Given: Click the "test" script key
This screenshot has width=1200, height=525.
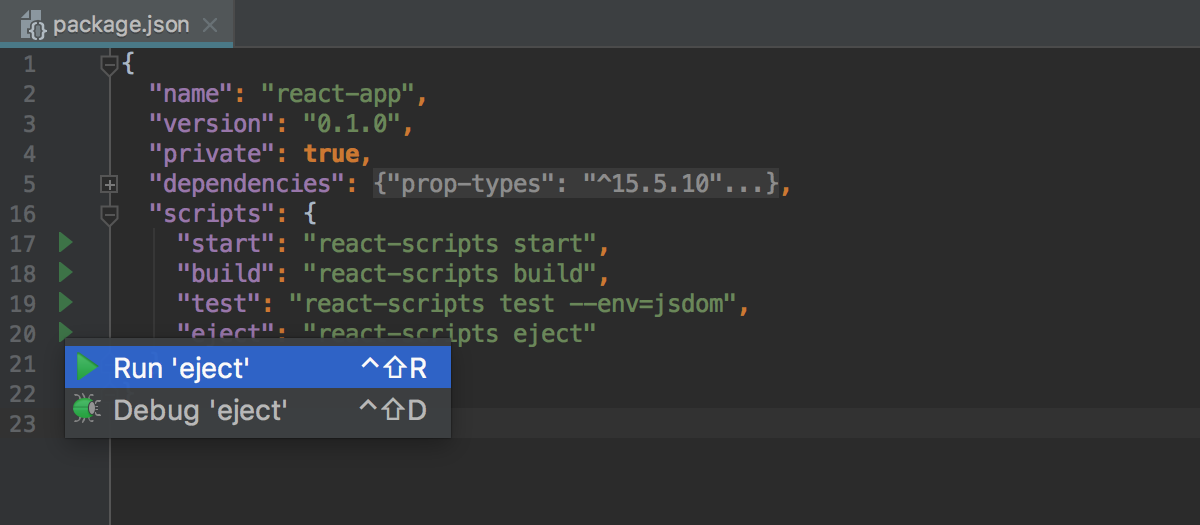Looking at the screenshot, I should [218, 304].
